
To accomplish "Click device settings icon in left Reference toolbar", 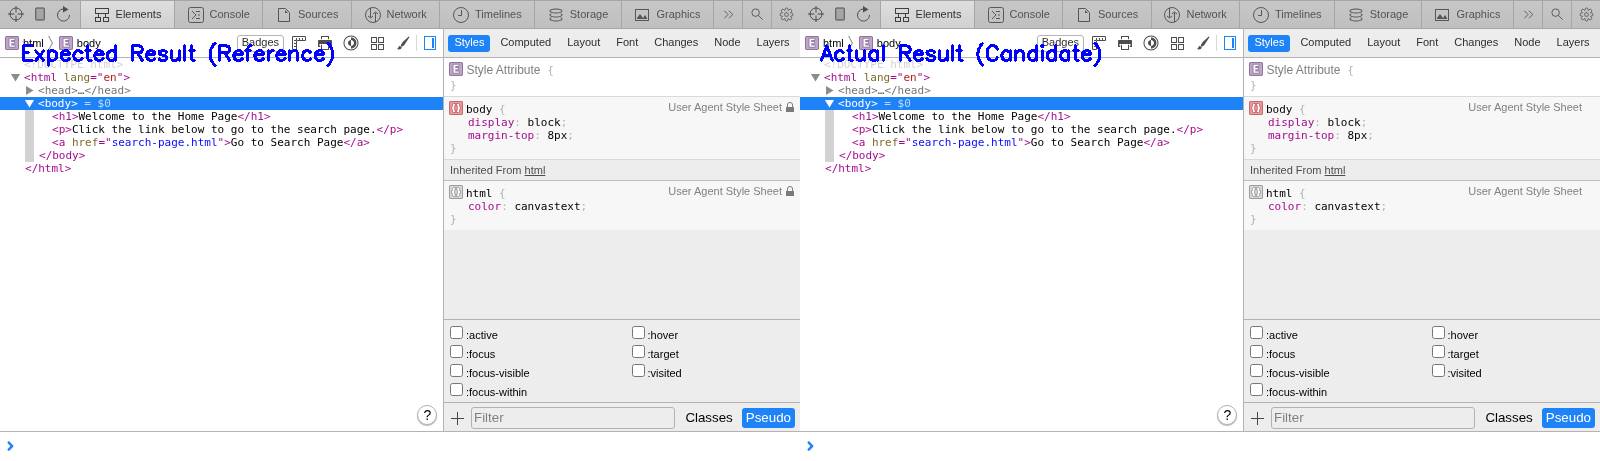I will pyautogui.click(x=40, y=14).
